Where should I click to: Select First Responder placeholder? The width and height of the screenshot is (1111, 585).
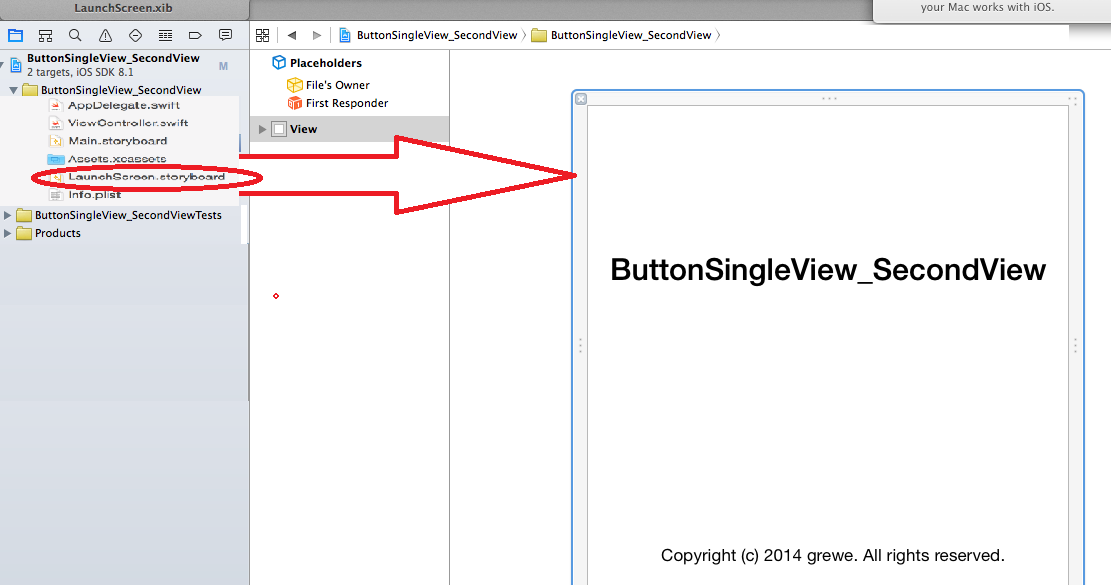tap(346, 103)
